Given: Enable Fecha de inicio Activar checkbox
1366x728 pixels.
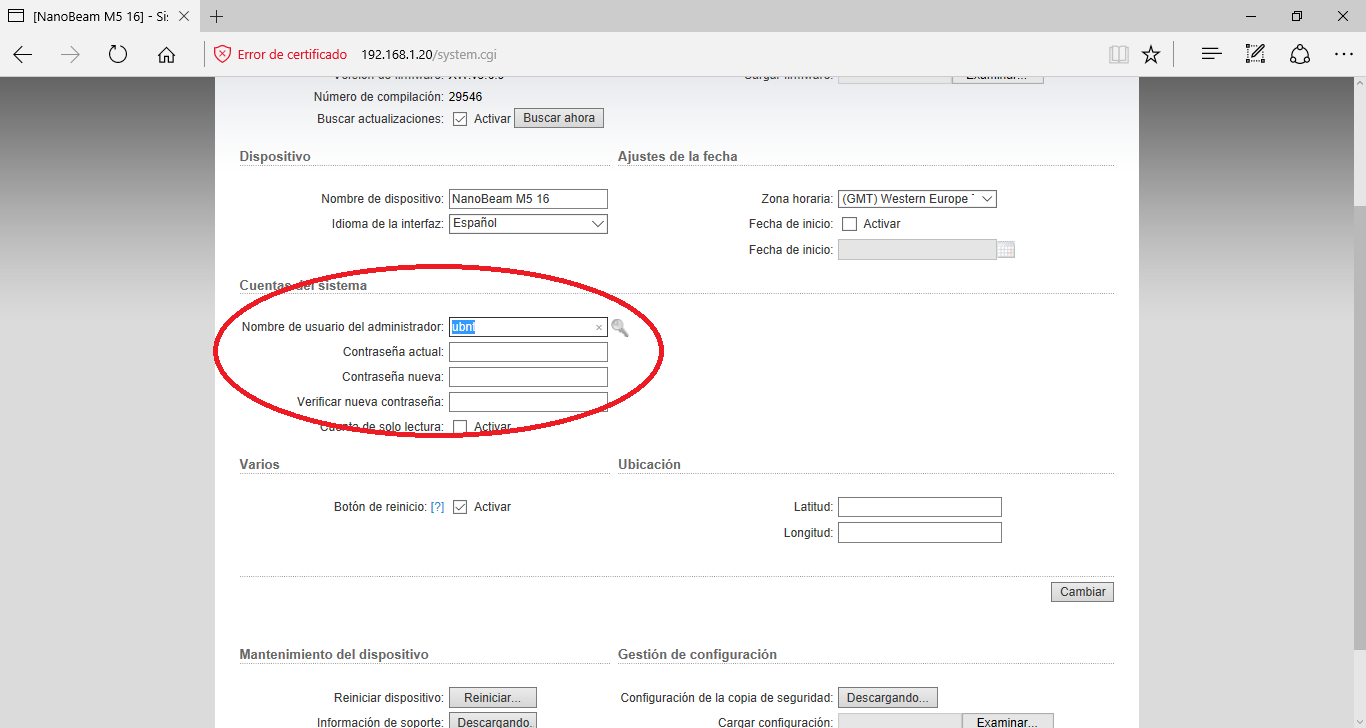Looking at the screenshot, I should click(849, 224).
